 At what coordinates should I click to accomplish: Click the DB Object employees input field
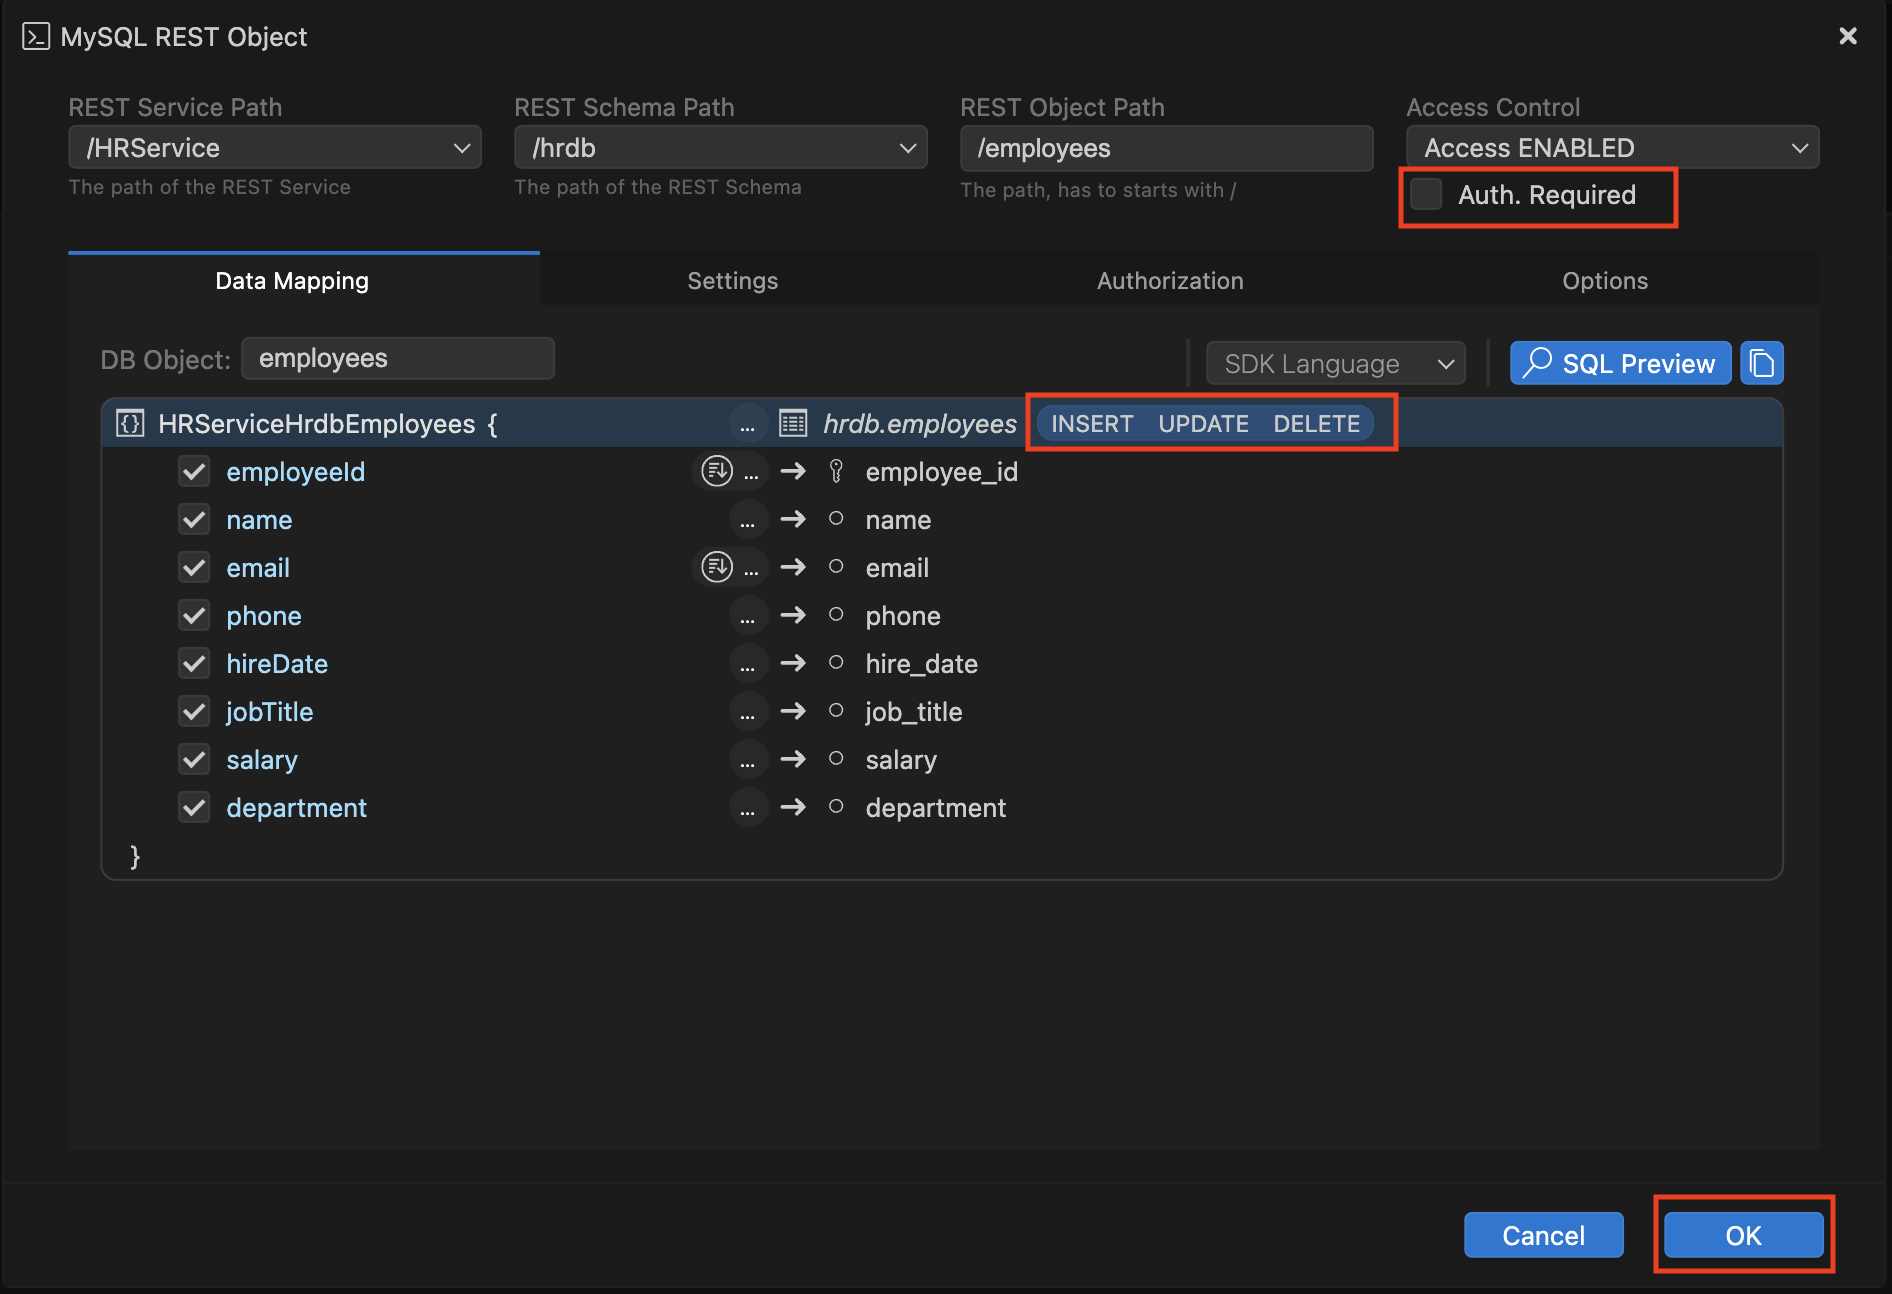(397, 358)
